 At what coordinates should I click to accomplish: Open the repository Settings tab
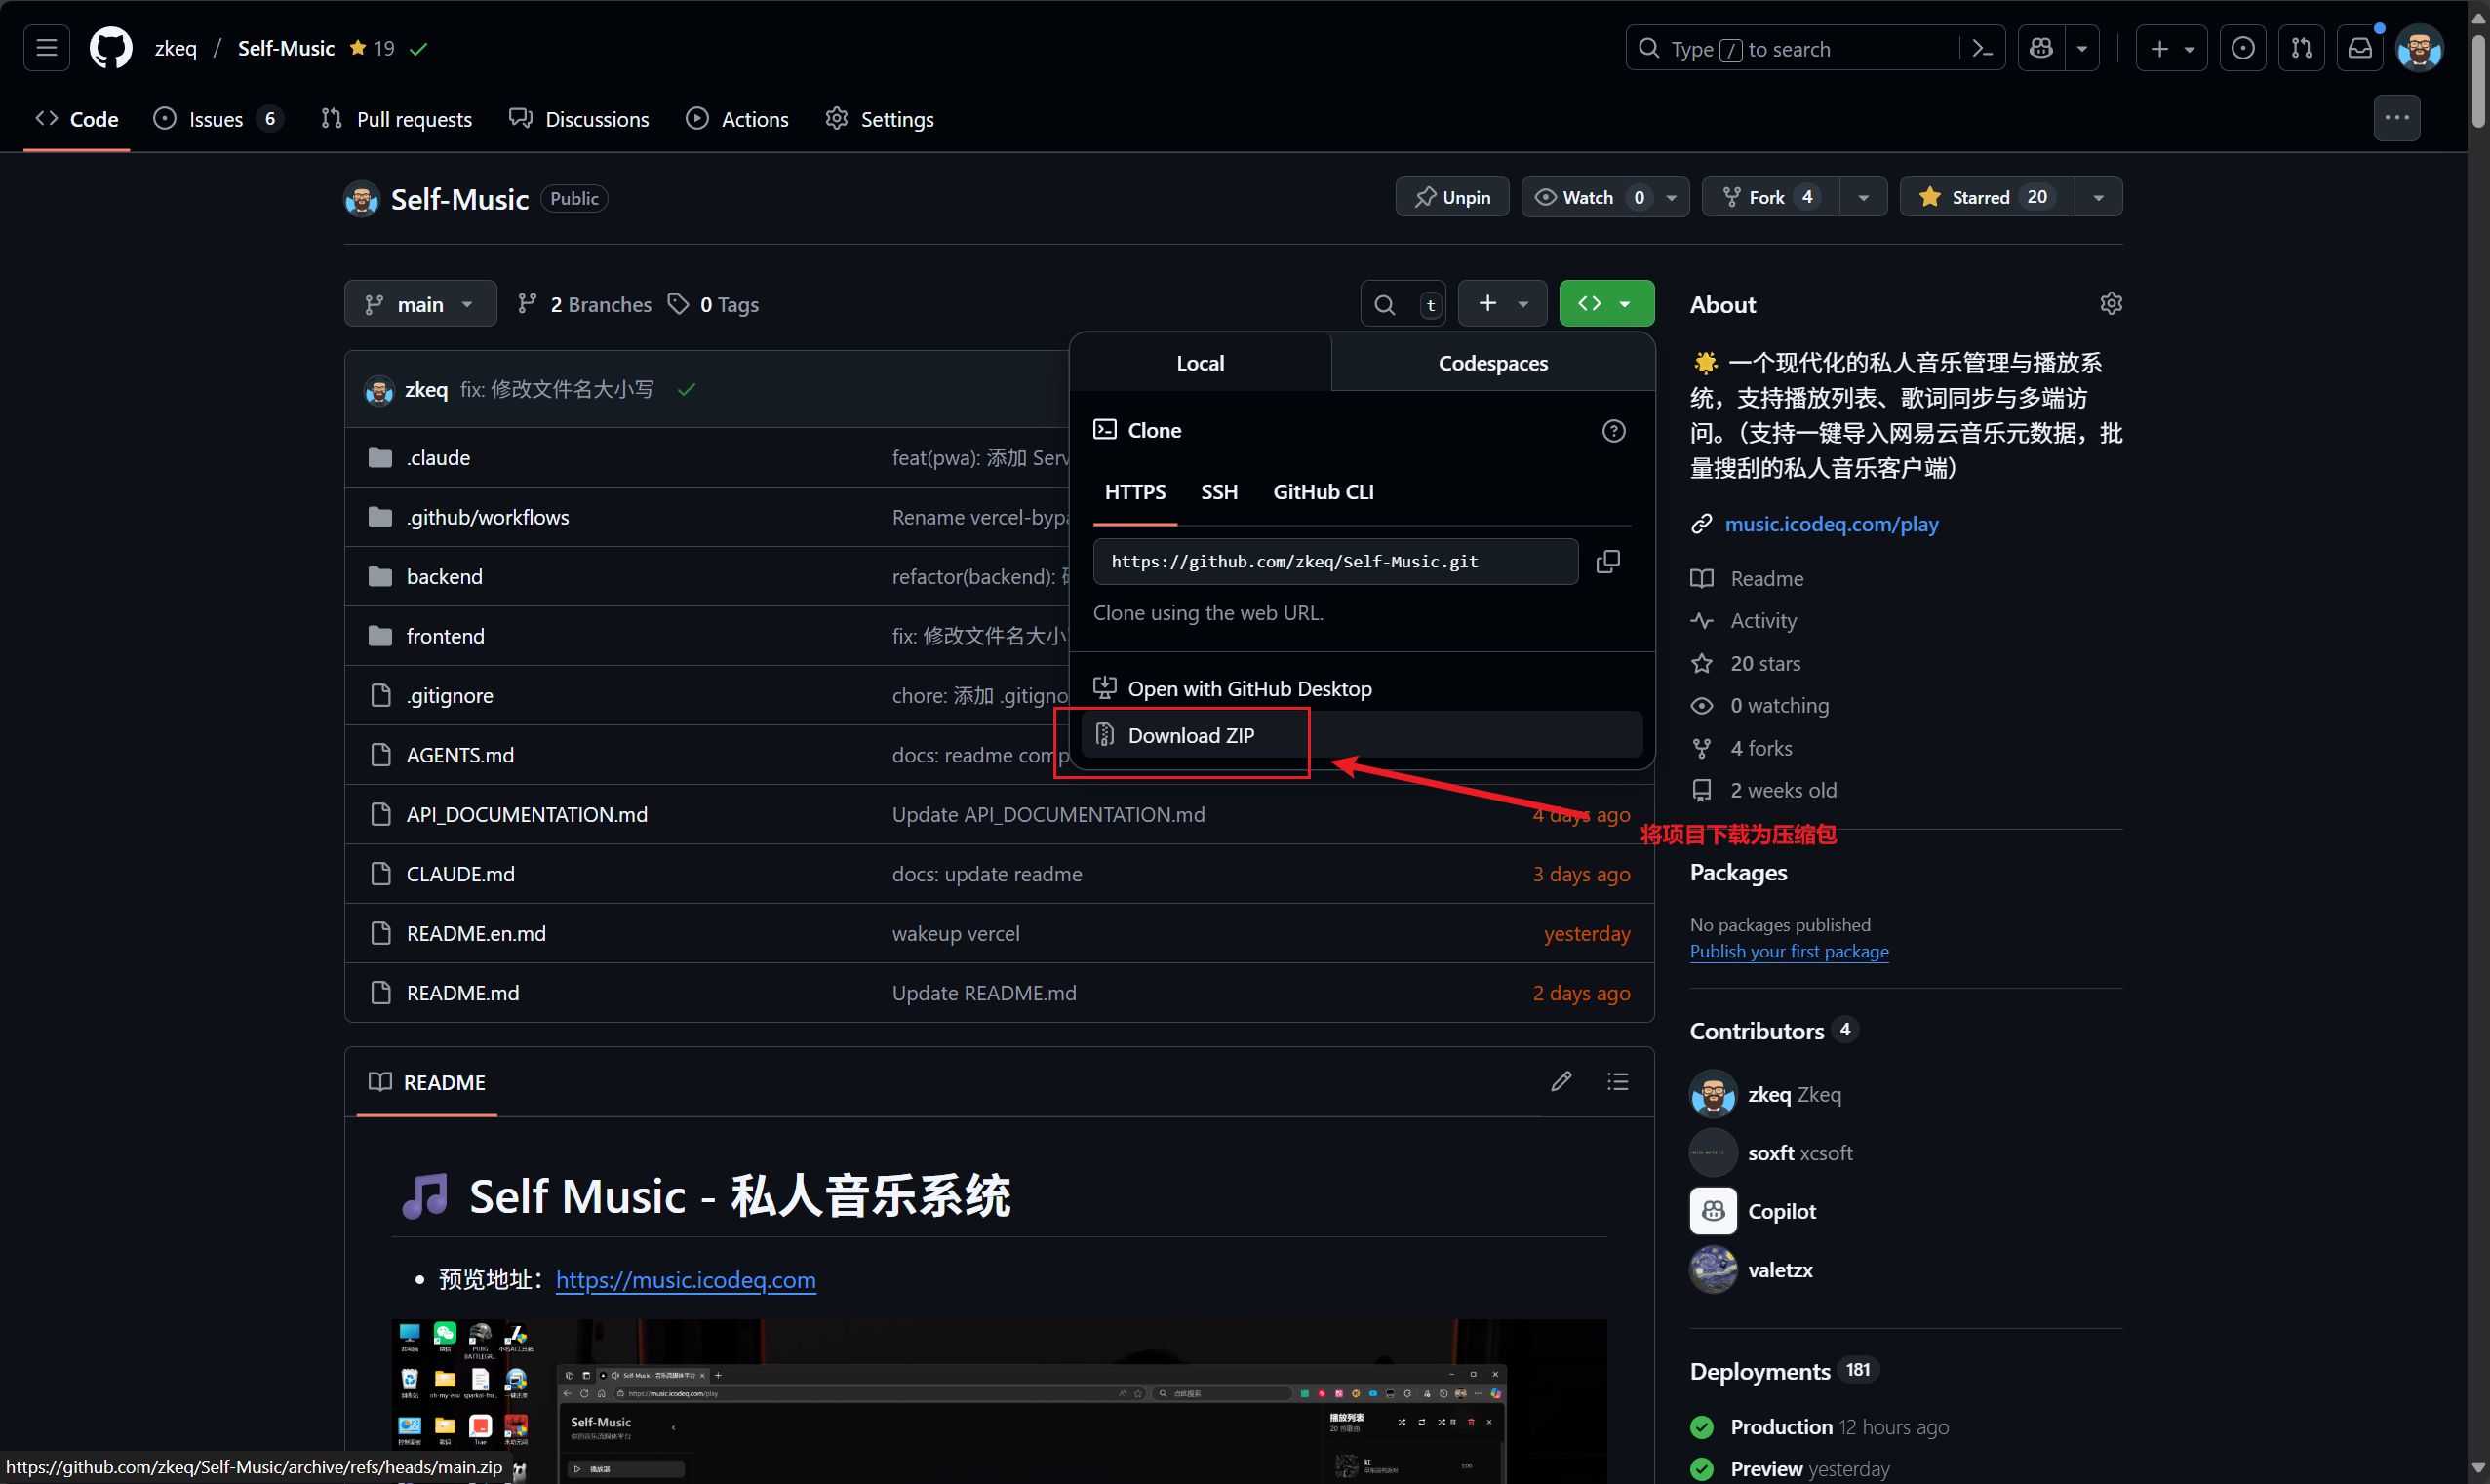[880, 119]
